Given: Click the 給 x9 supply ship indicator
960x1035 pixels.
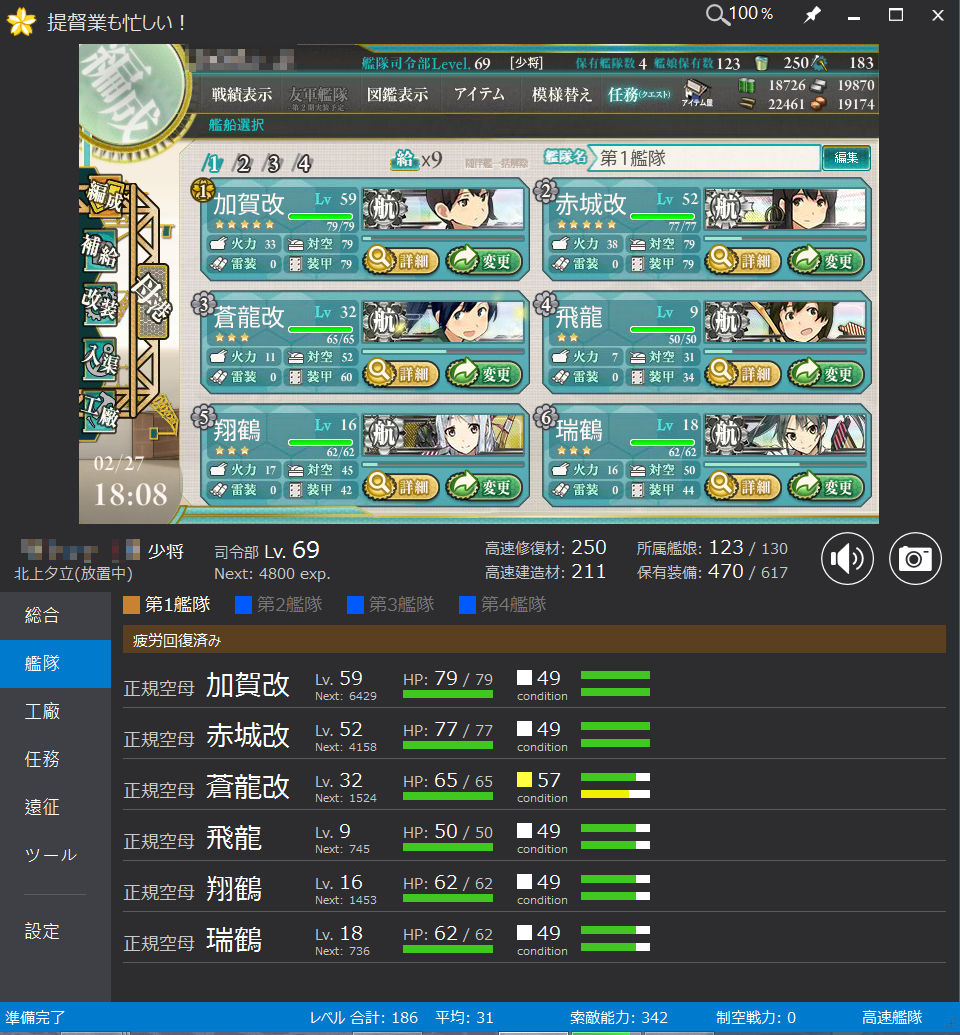Looking at the screenshot, I should [x=417, y=159].
